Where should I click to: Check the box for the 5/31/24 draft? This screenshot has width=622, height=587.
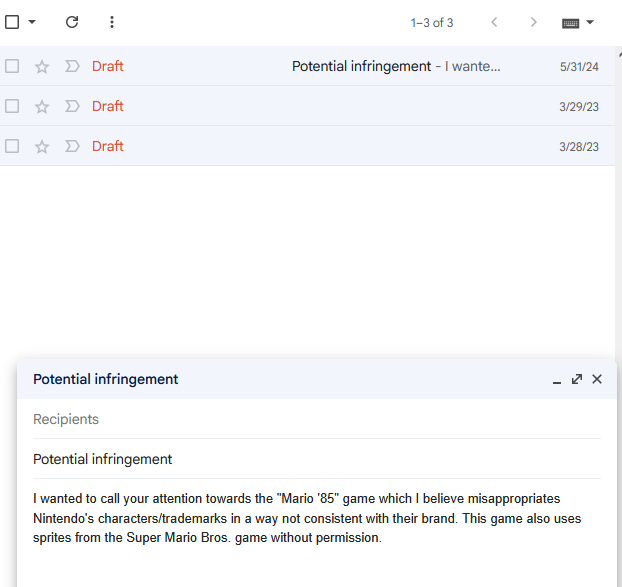click(12, 66)
